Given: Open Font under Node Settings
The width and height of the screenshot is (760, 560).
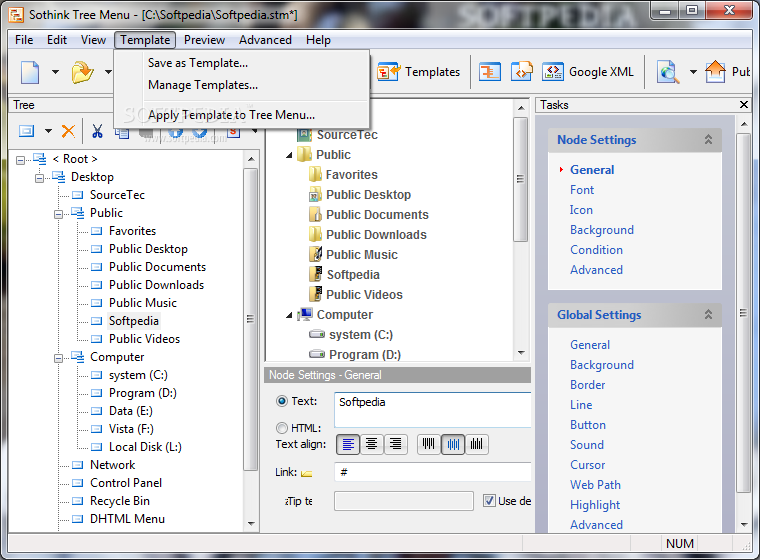Looking at the screenshot, I should pyautogui.click(x=582, y=190).
